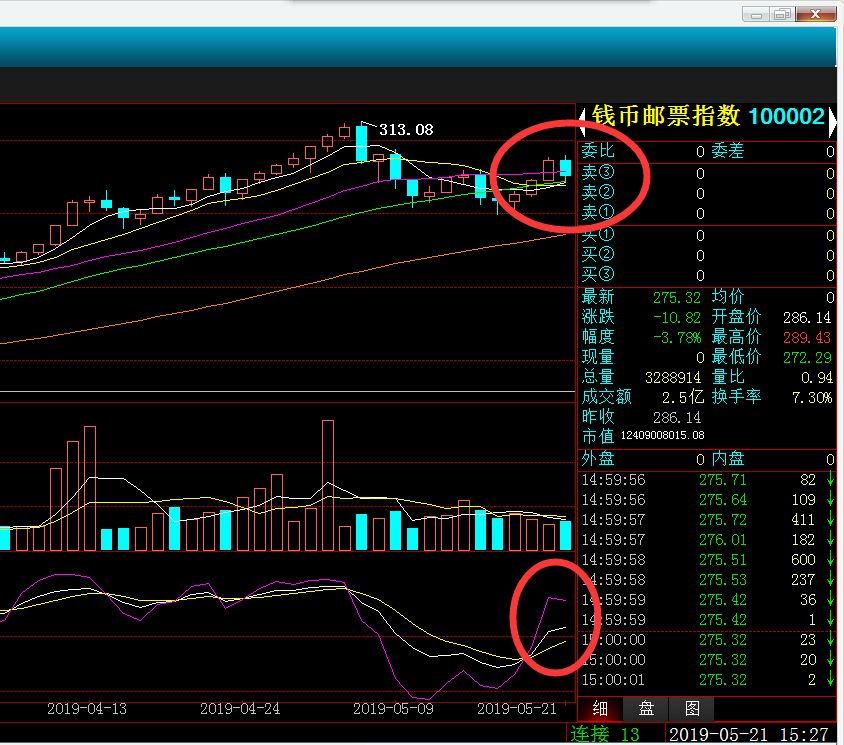The image size is (844, 745).
Task: Select the 2019-05-09 date axis label
Action: [393, 709]
